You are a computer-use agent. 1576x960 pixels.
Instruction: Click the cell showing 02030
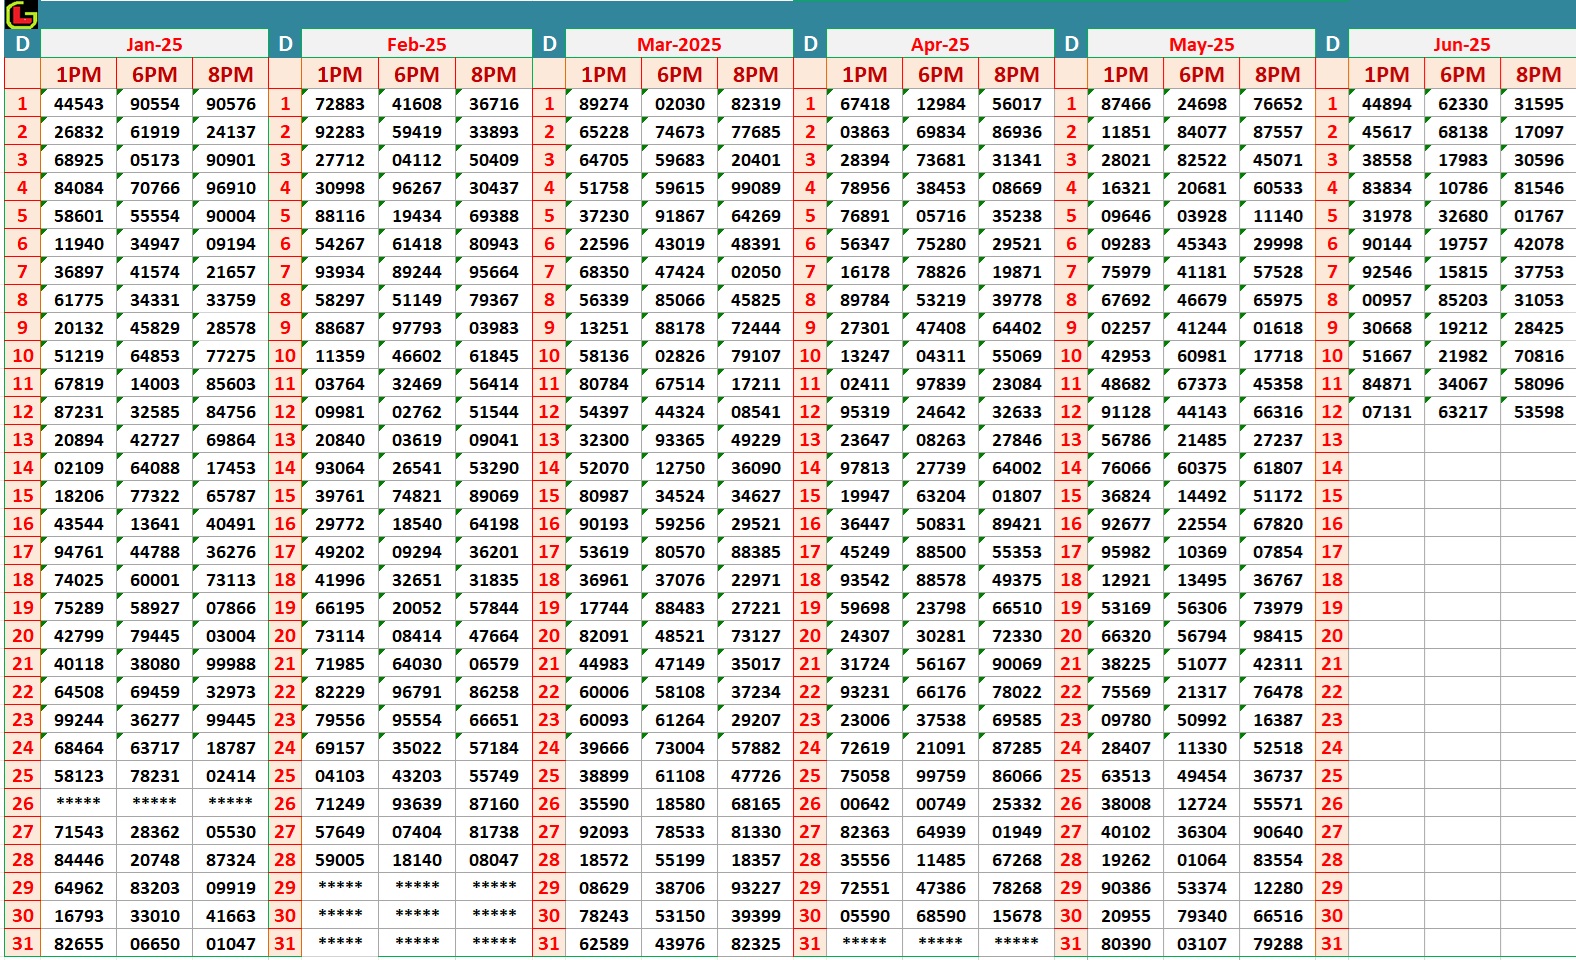[x=680, y=104]
